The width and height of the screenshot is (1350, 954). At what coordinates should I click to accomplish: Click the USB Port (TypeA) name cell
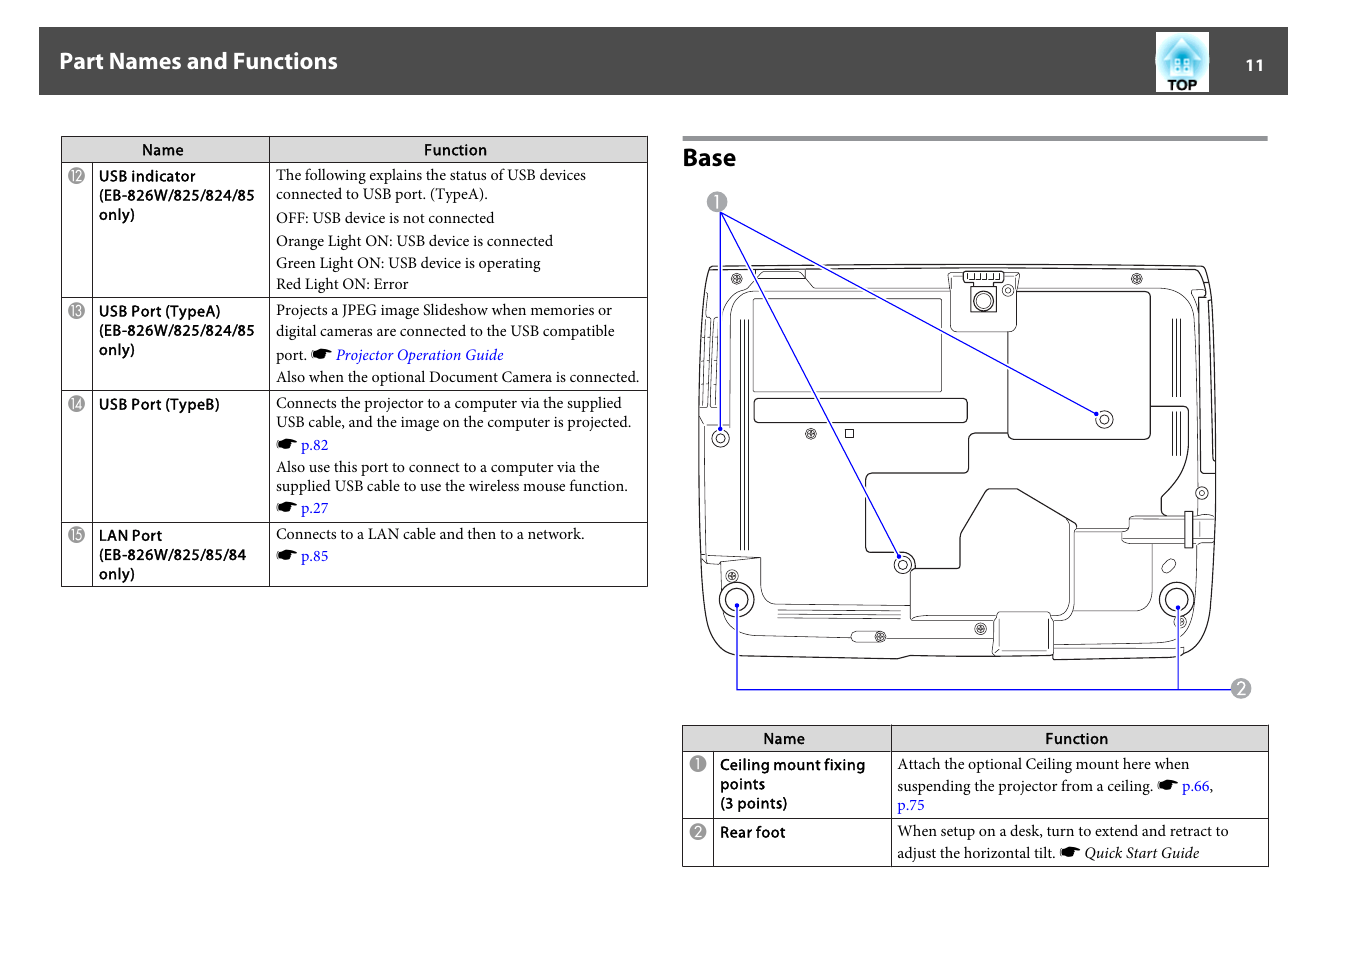181,344
